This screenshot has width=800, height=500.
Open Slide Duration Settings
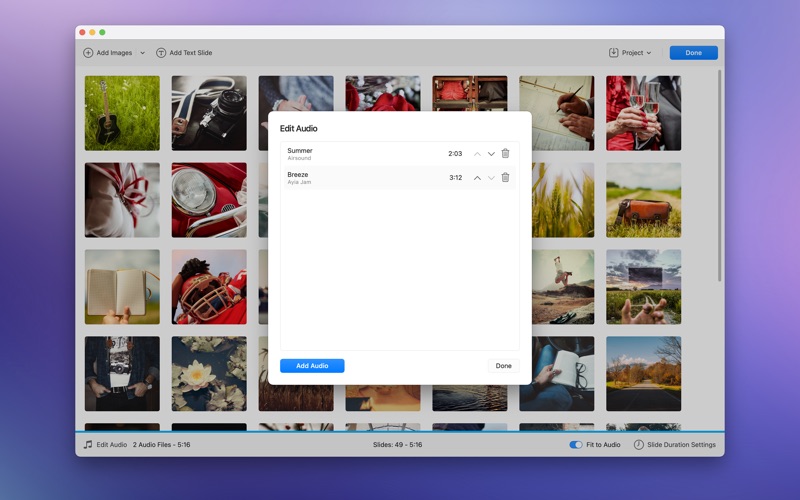pos(674,444)
